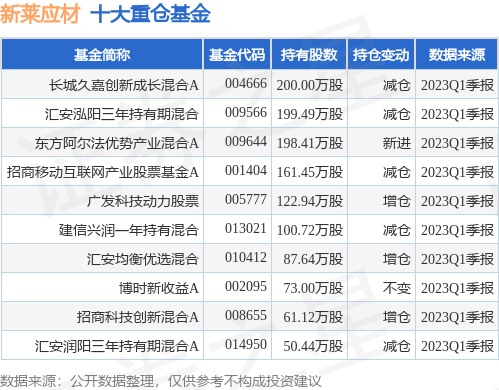Click the 198.41万股 holdings cell
499x390 pixels.
310,143
